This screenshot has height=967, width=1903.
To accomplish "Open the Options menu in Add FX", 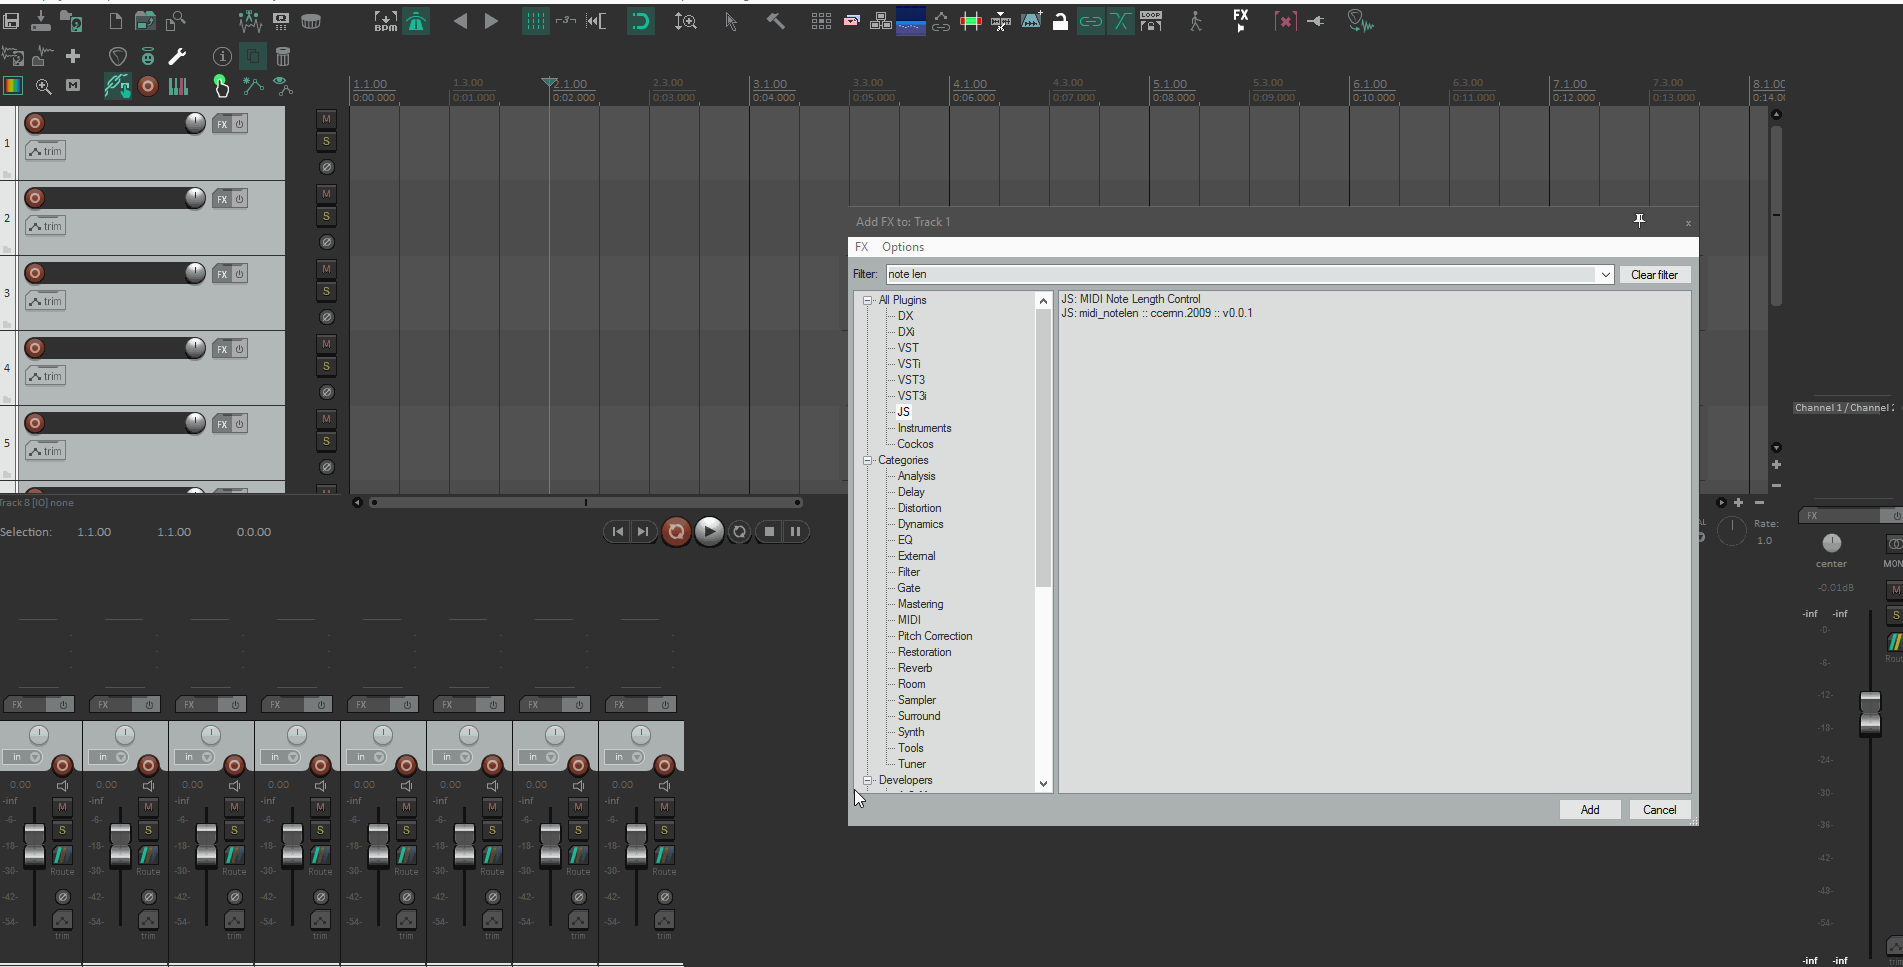I will (x=902, y=247).
